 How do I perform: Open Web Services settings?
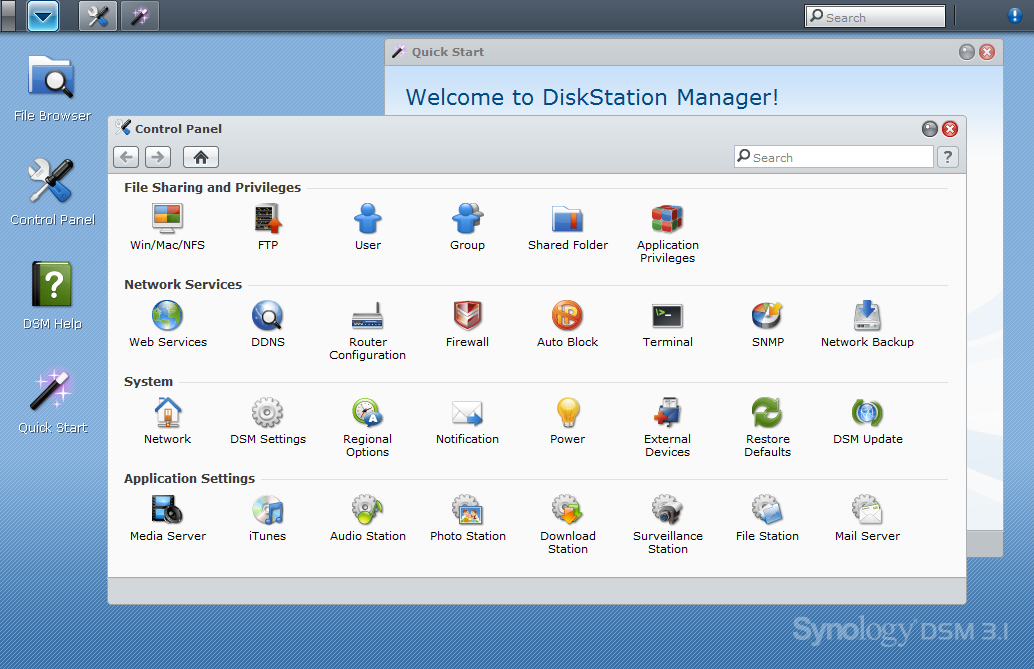(167, 324)
